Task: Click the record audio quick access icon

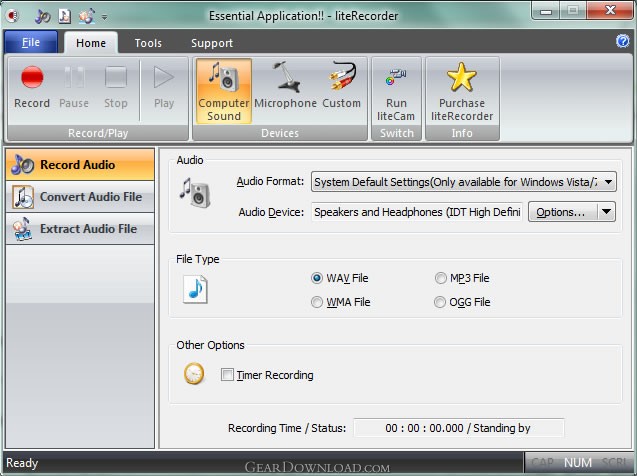Action: pos(43,16)
